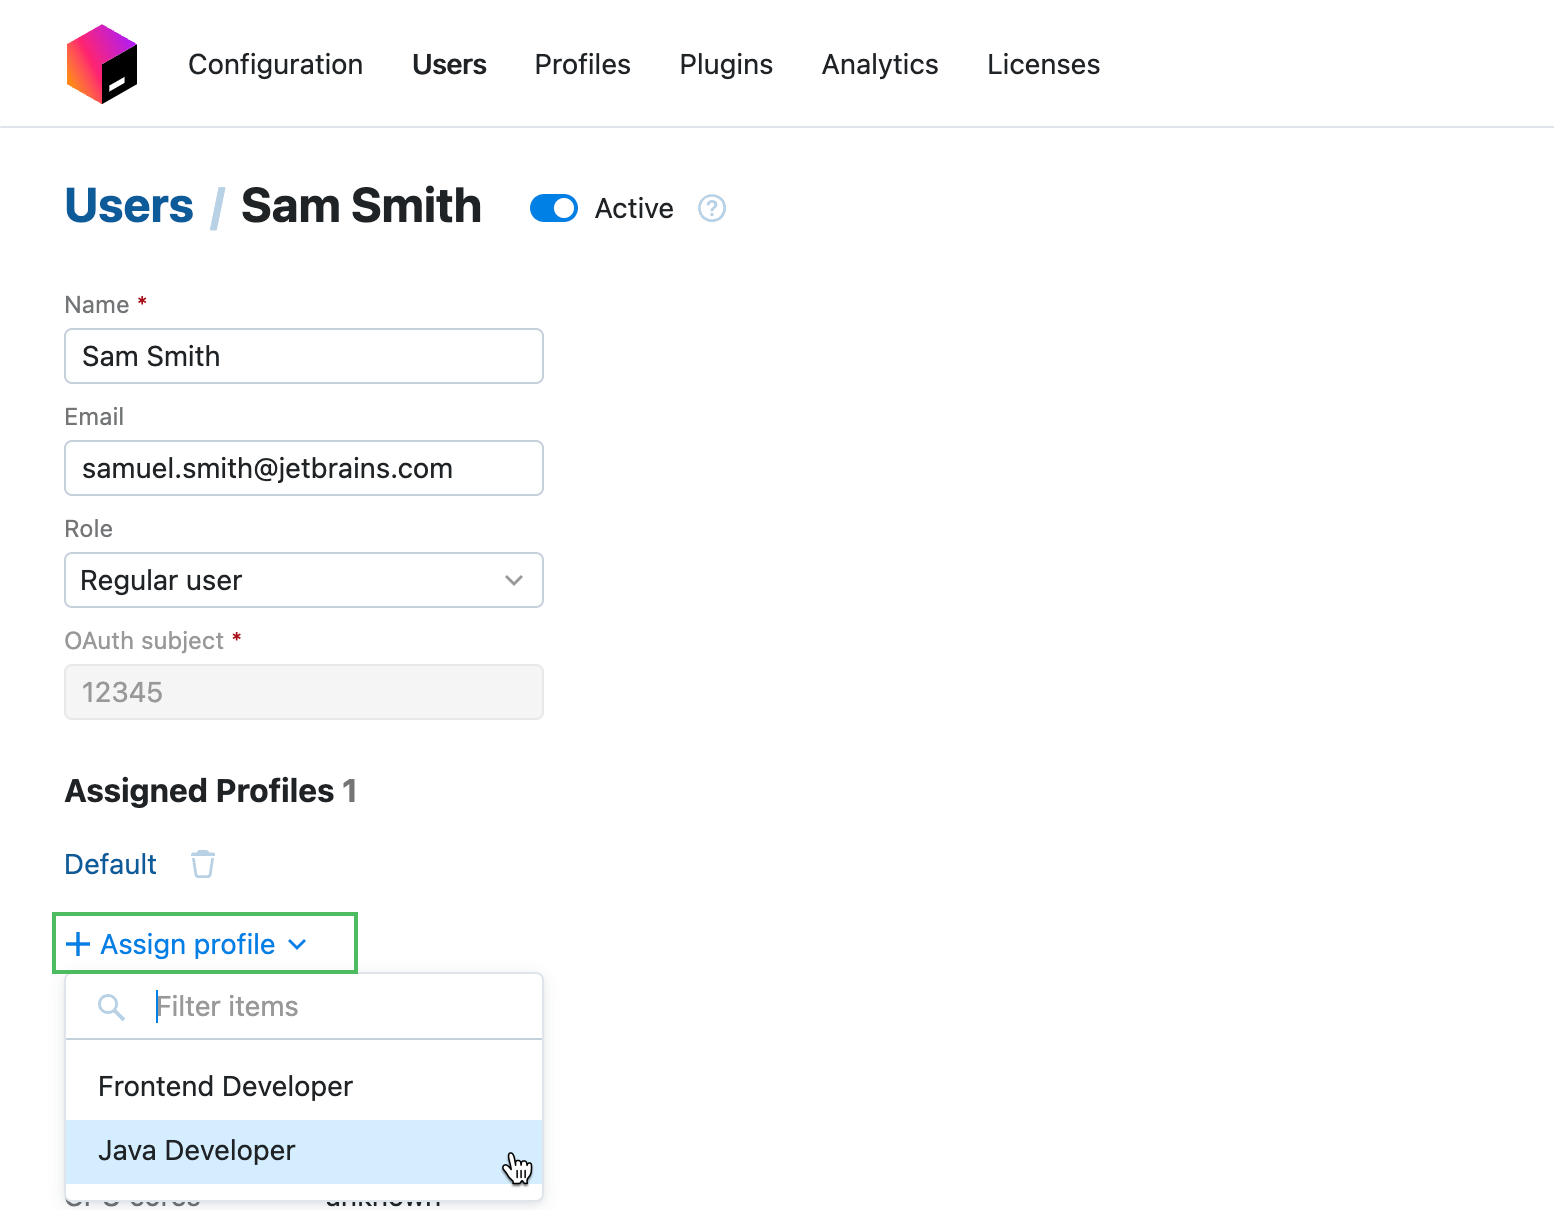Click the plus icon next to Assign profile
Image resolution: width=1554 pixels, height=1210 pixels.
point(78,943)
